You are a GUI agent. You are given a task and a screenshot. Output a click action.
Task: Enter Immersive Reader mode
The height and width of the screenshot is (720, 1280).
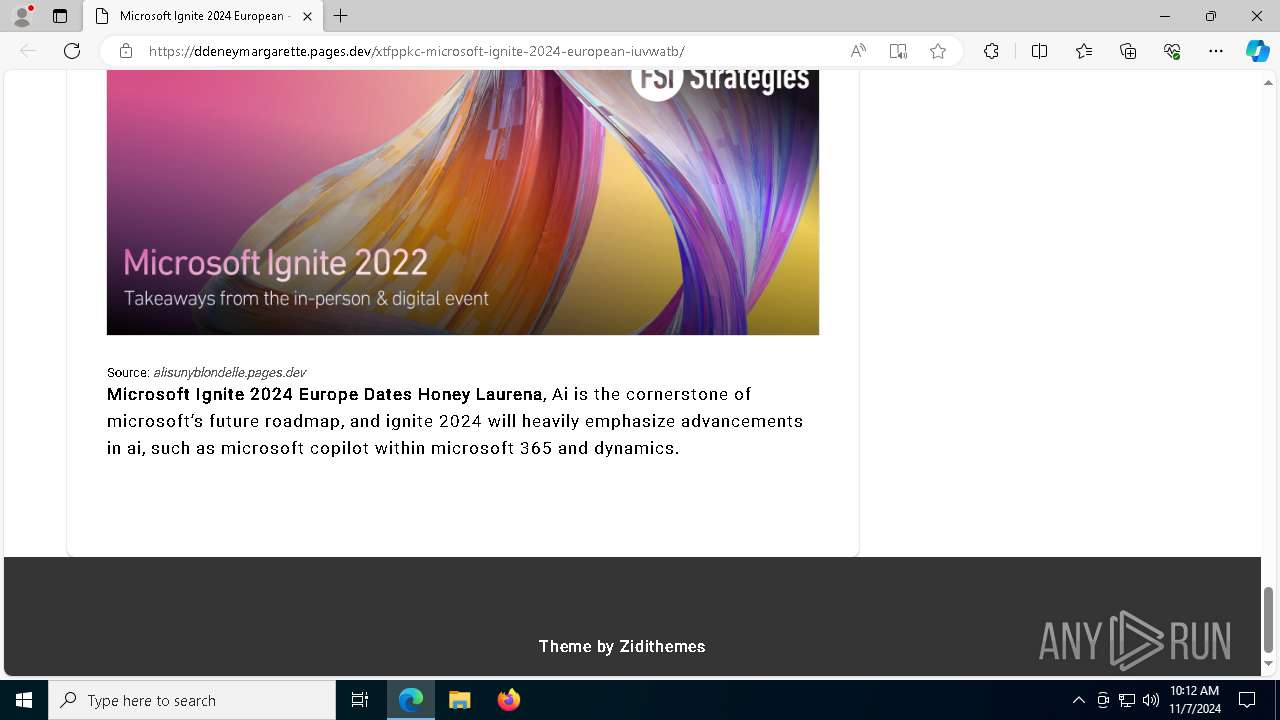pos(898,51)
